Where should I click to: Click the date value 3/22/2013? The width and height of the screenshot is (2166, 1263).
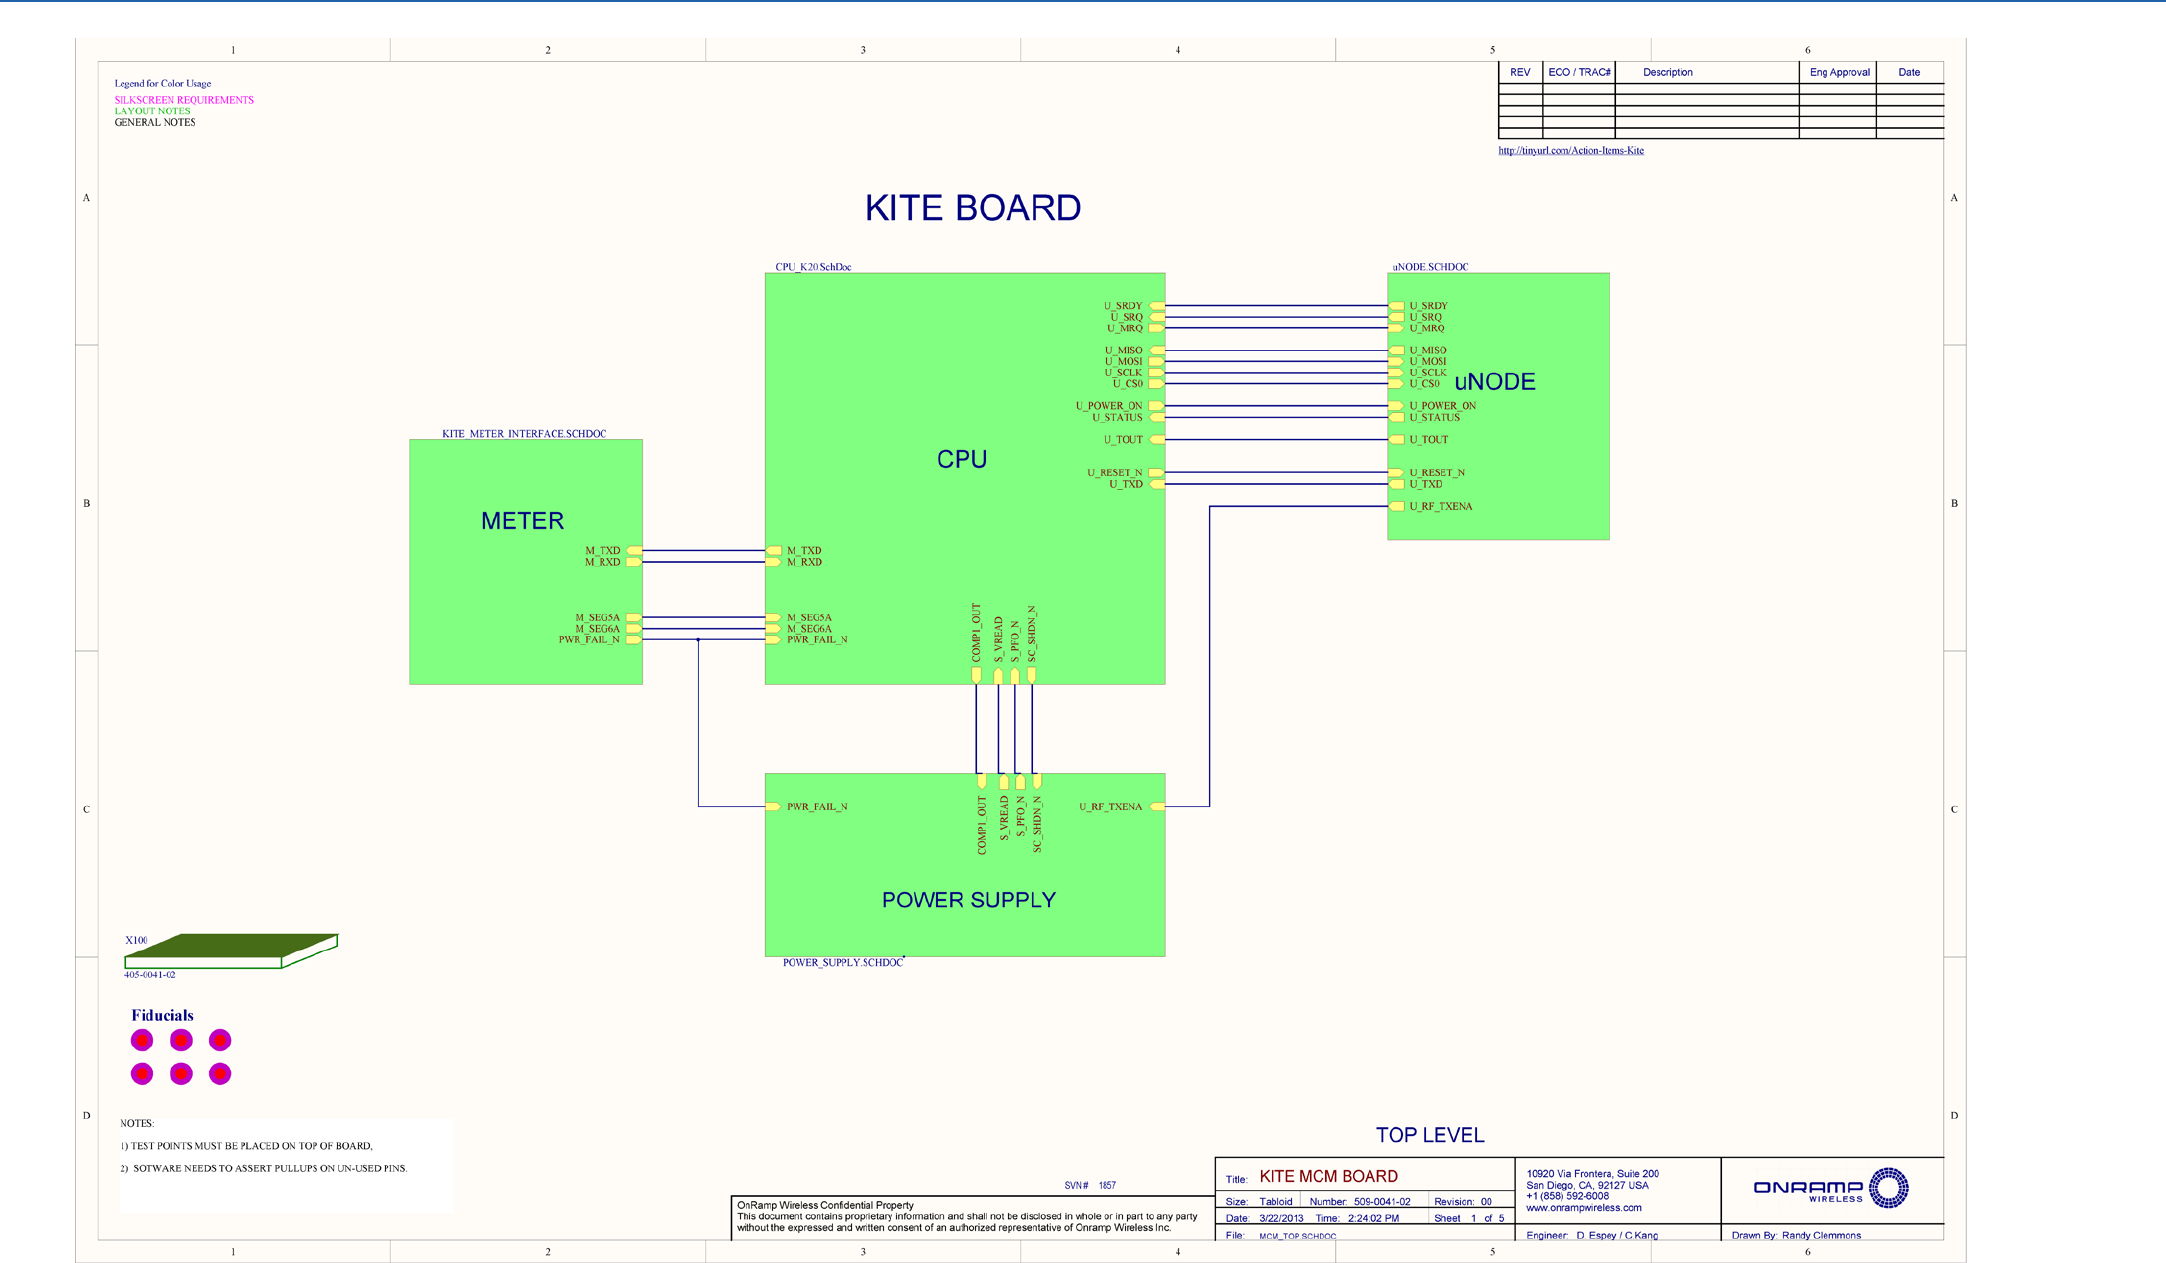pos(1281,1219)
